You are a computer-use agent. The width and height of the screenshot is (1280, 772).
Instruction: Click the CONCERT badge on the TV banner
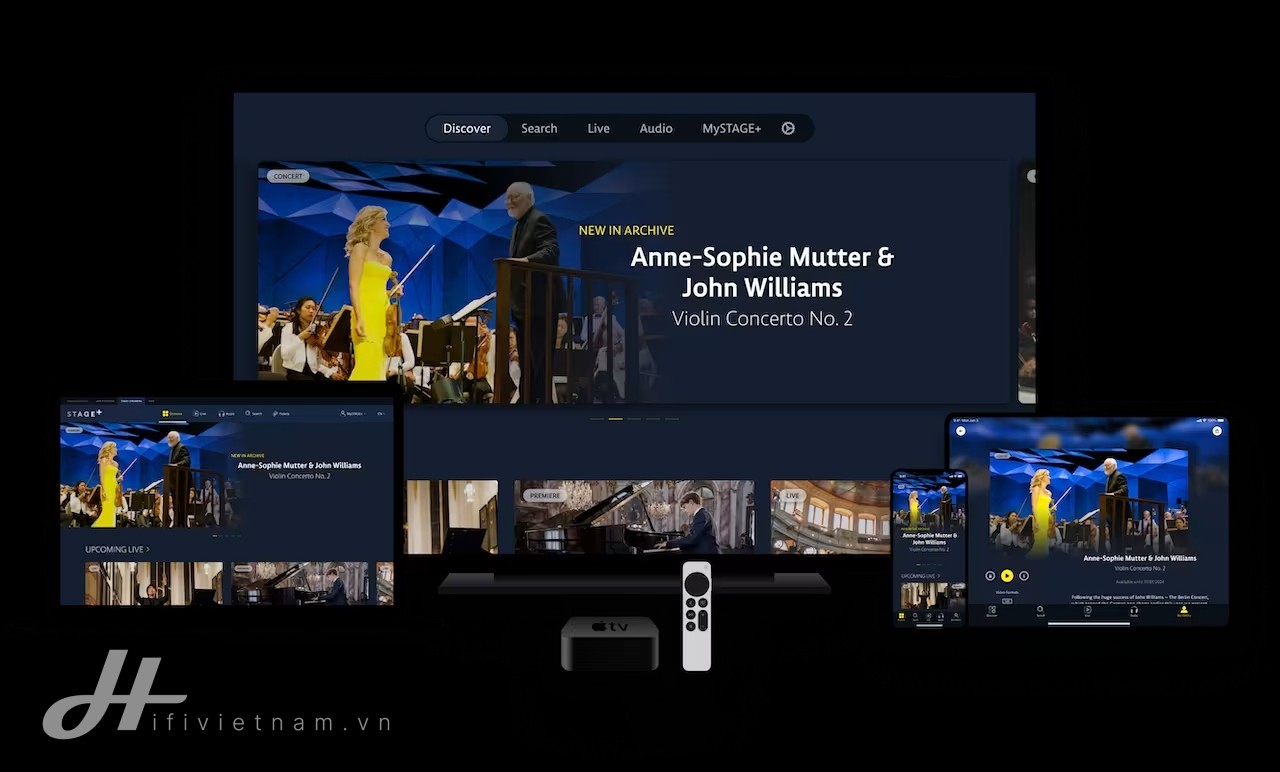pyautogui.click(x=288, y=176)
